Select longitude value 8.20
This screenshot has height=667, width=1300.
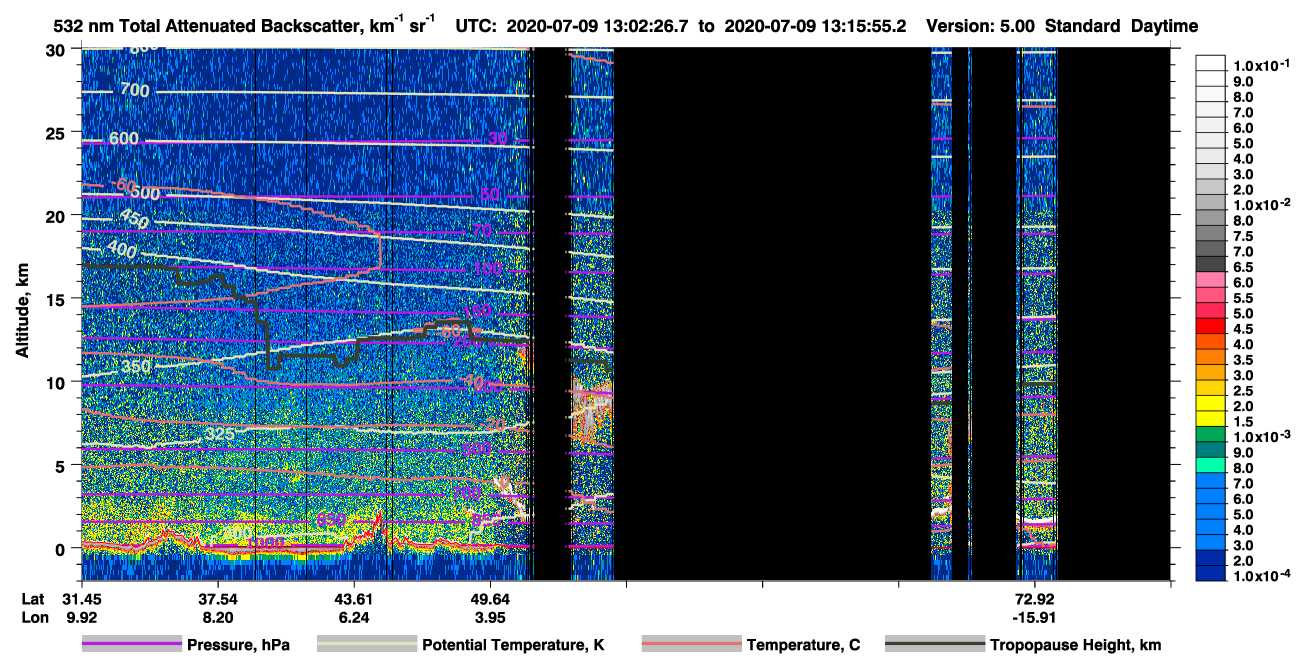click(x=218, y=618)
